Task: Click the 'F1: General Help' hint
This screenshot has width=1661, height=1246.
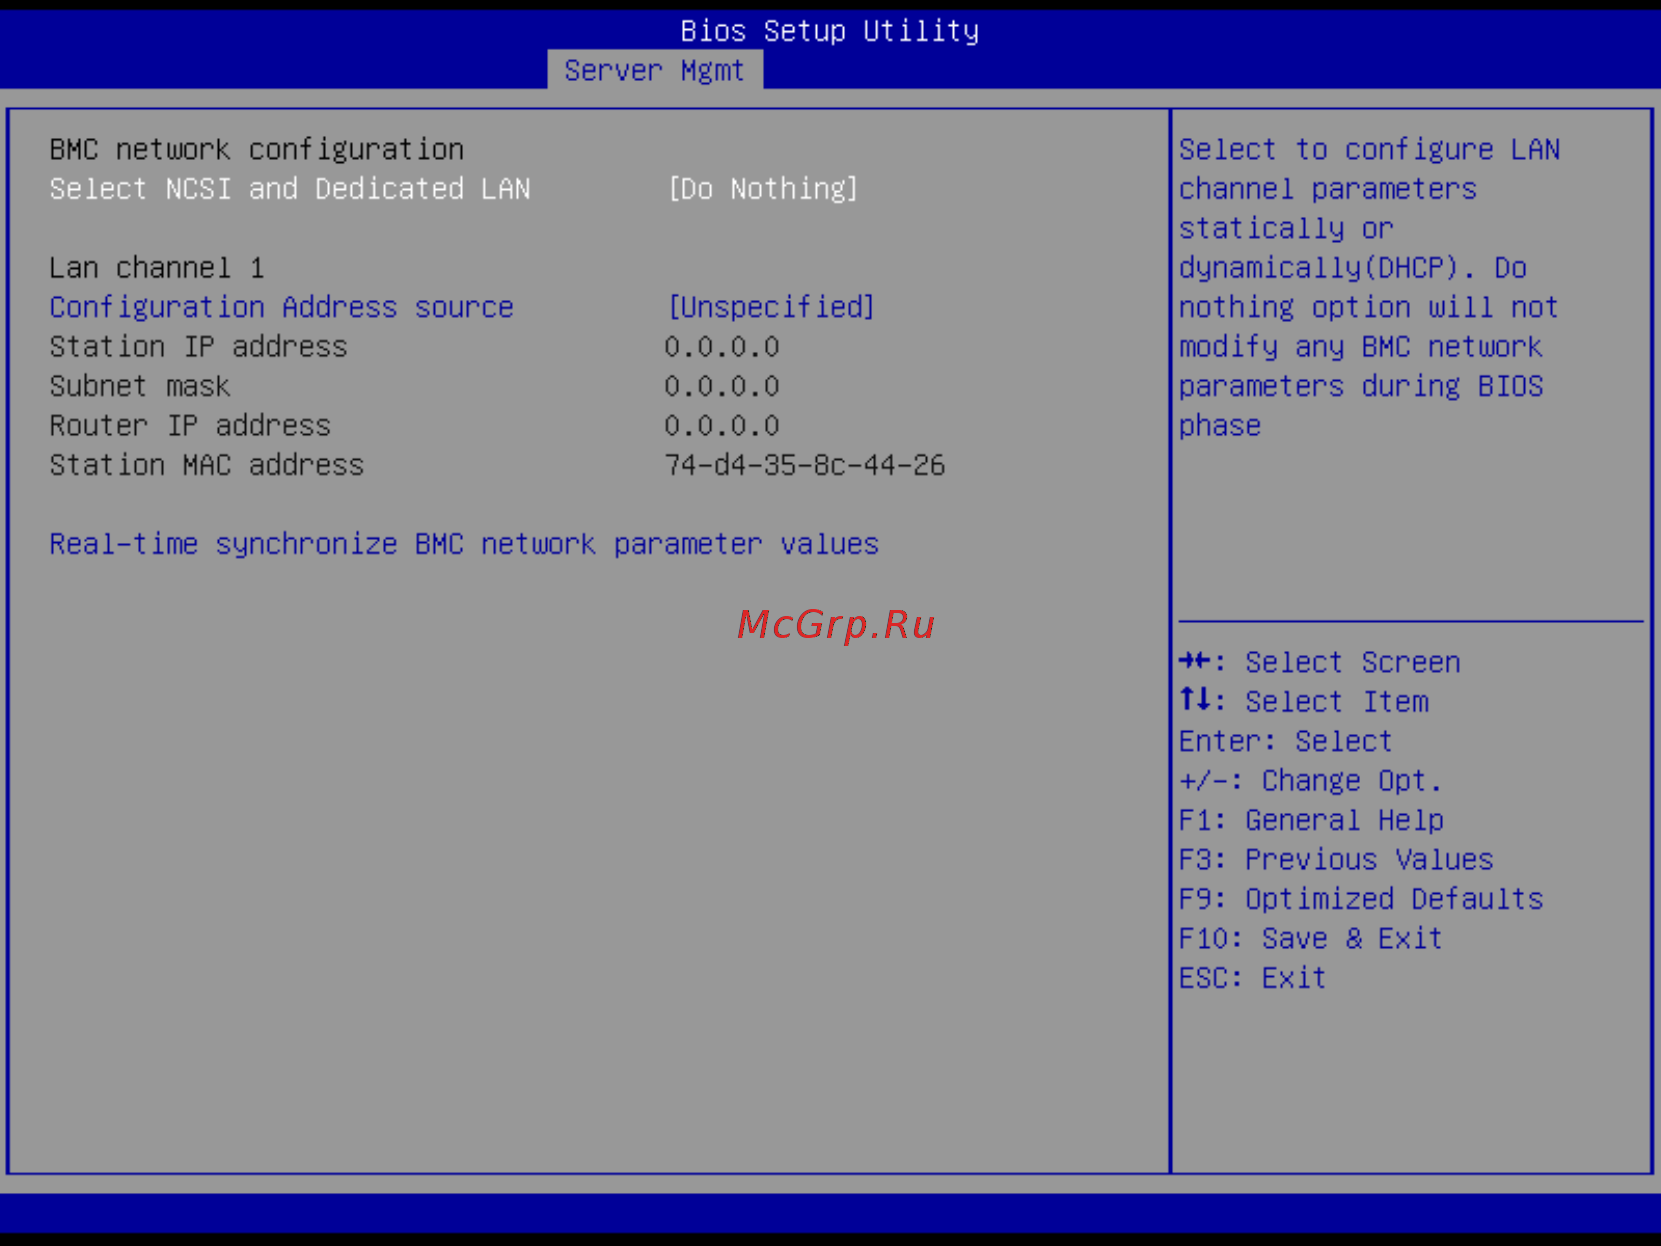Action: (1312, 820)
